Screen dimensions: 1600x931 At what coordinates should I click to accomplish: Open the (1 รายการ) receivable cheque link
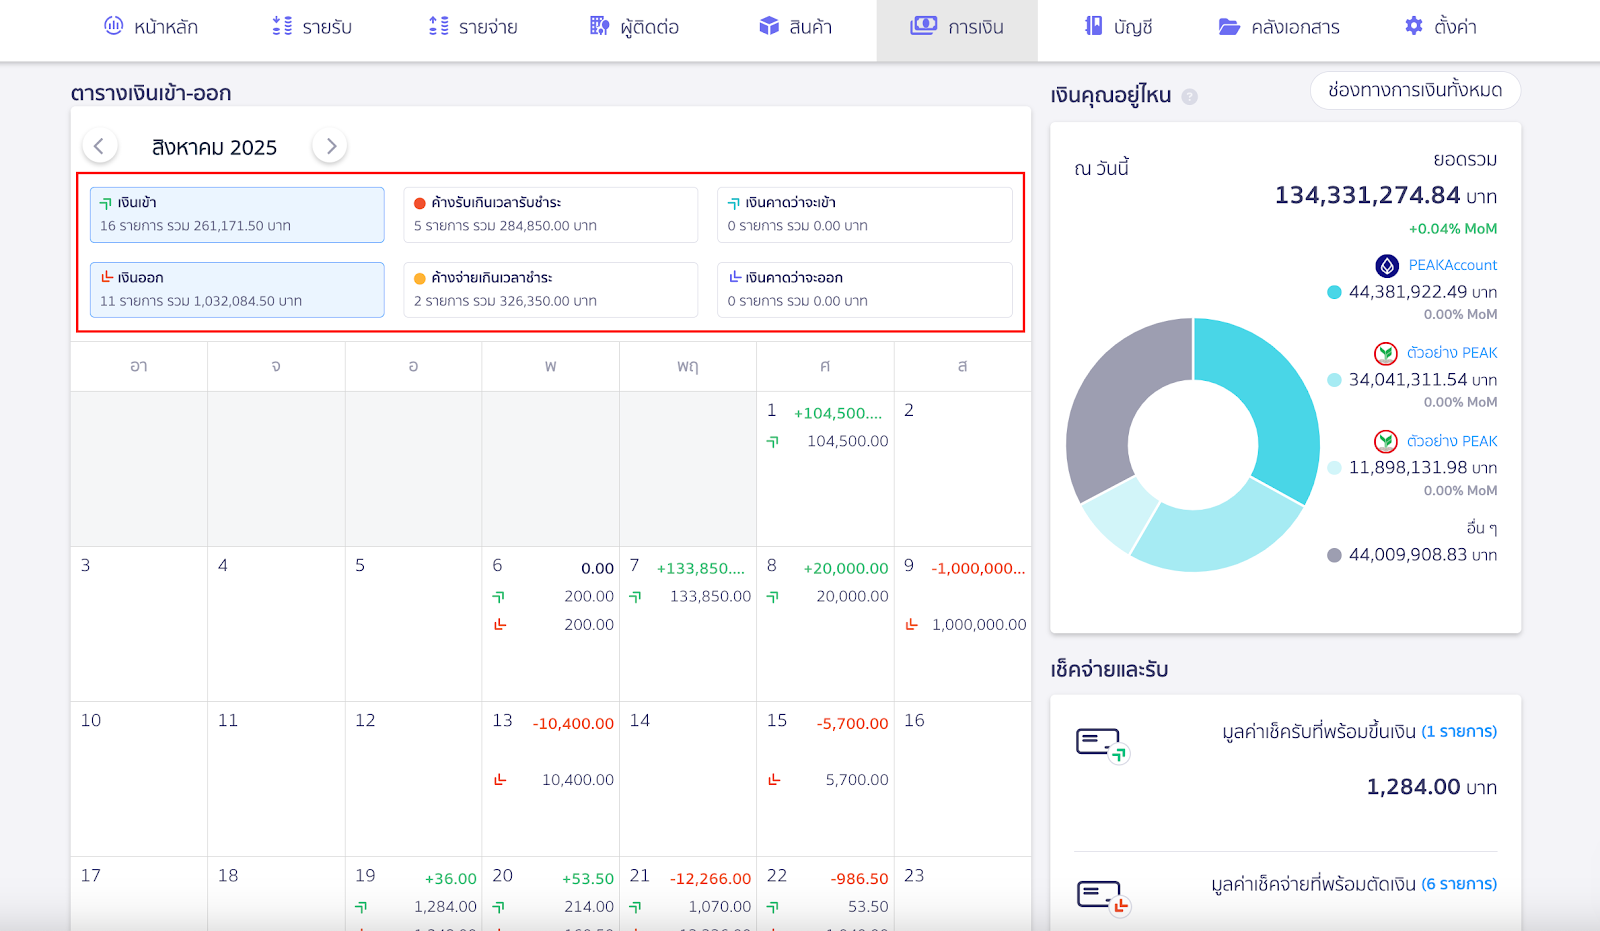point(1459,732)
